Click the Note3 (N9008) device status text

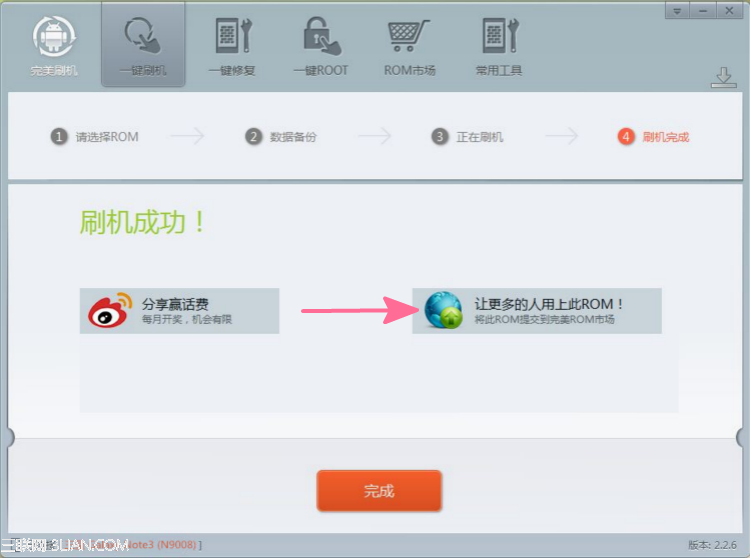[x=162, y=545]
